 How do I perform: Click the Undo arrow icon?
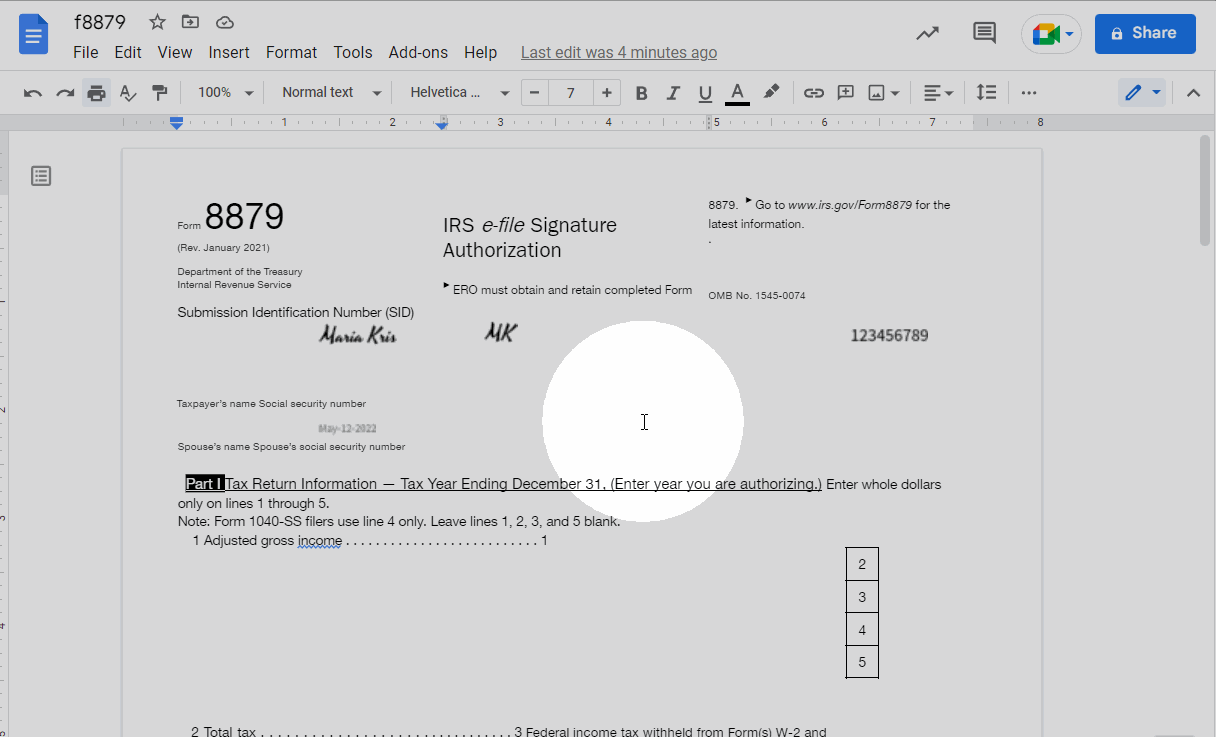[33, 93]
